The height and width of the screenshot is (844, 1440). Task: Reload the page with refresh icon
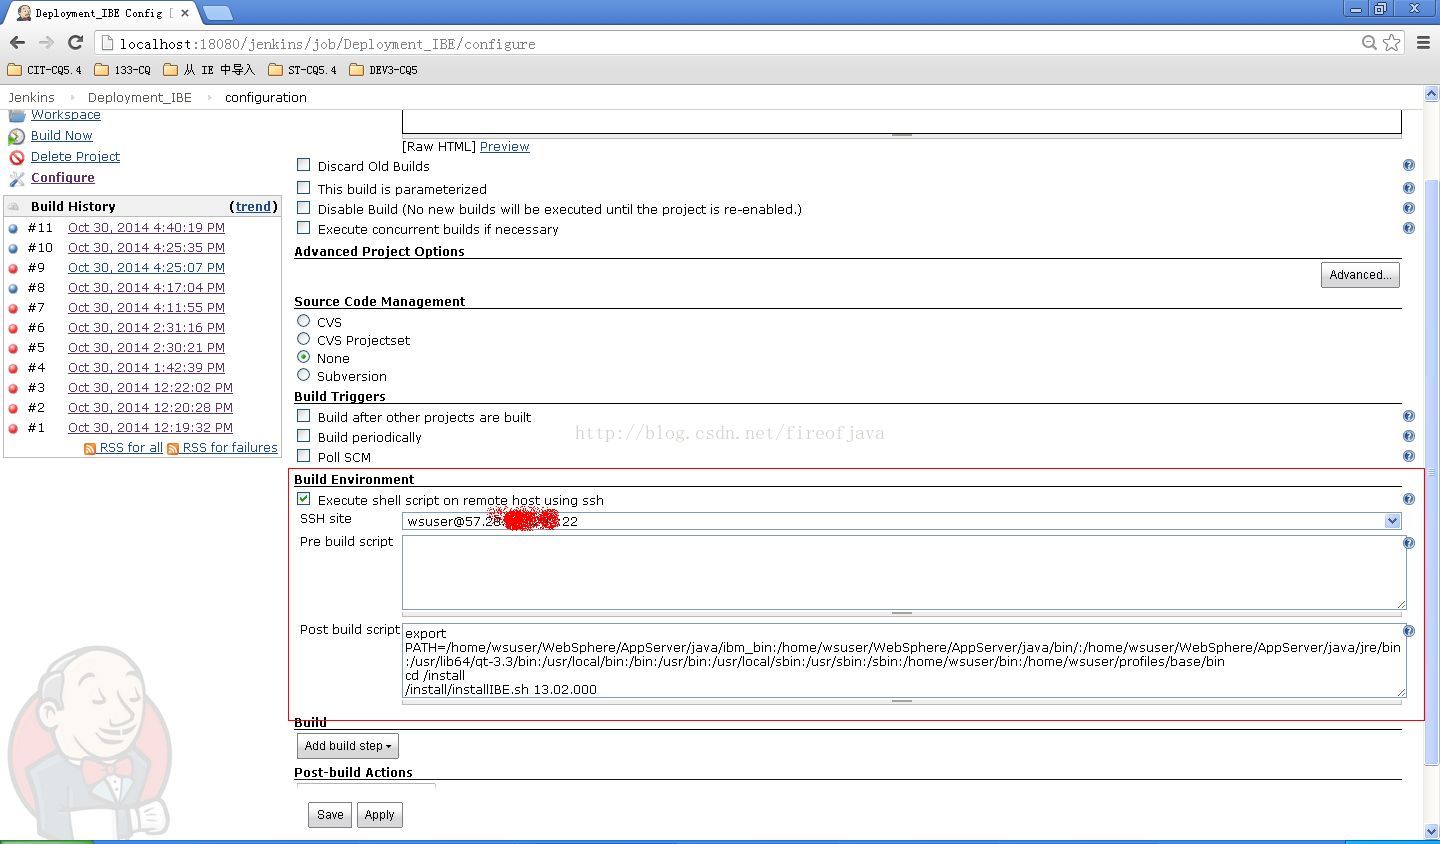click(75, 42)
